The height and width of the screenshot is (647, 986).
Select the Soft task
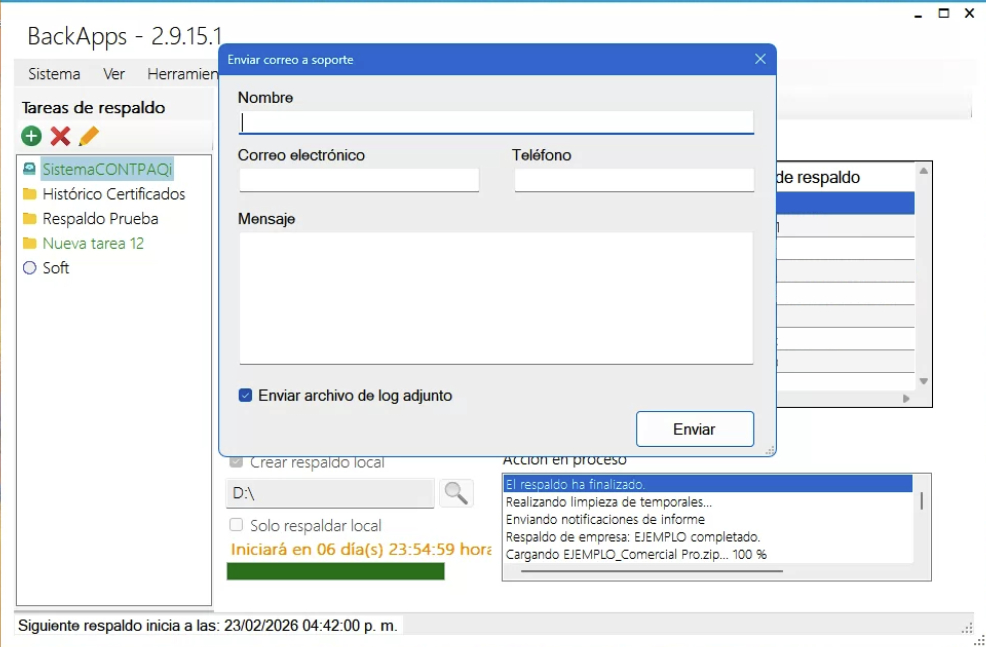click(56, 268)
